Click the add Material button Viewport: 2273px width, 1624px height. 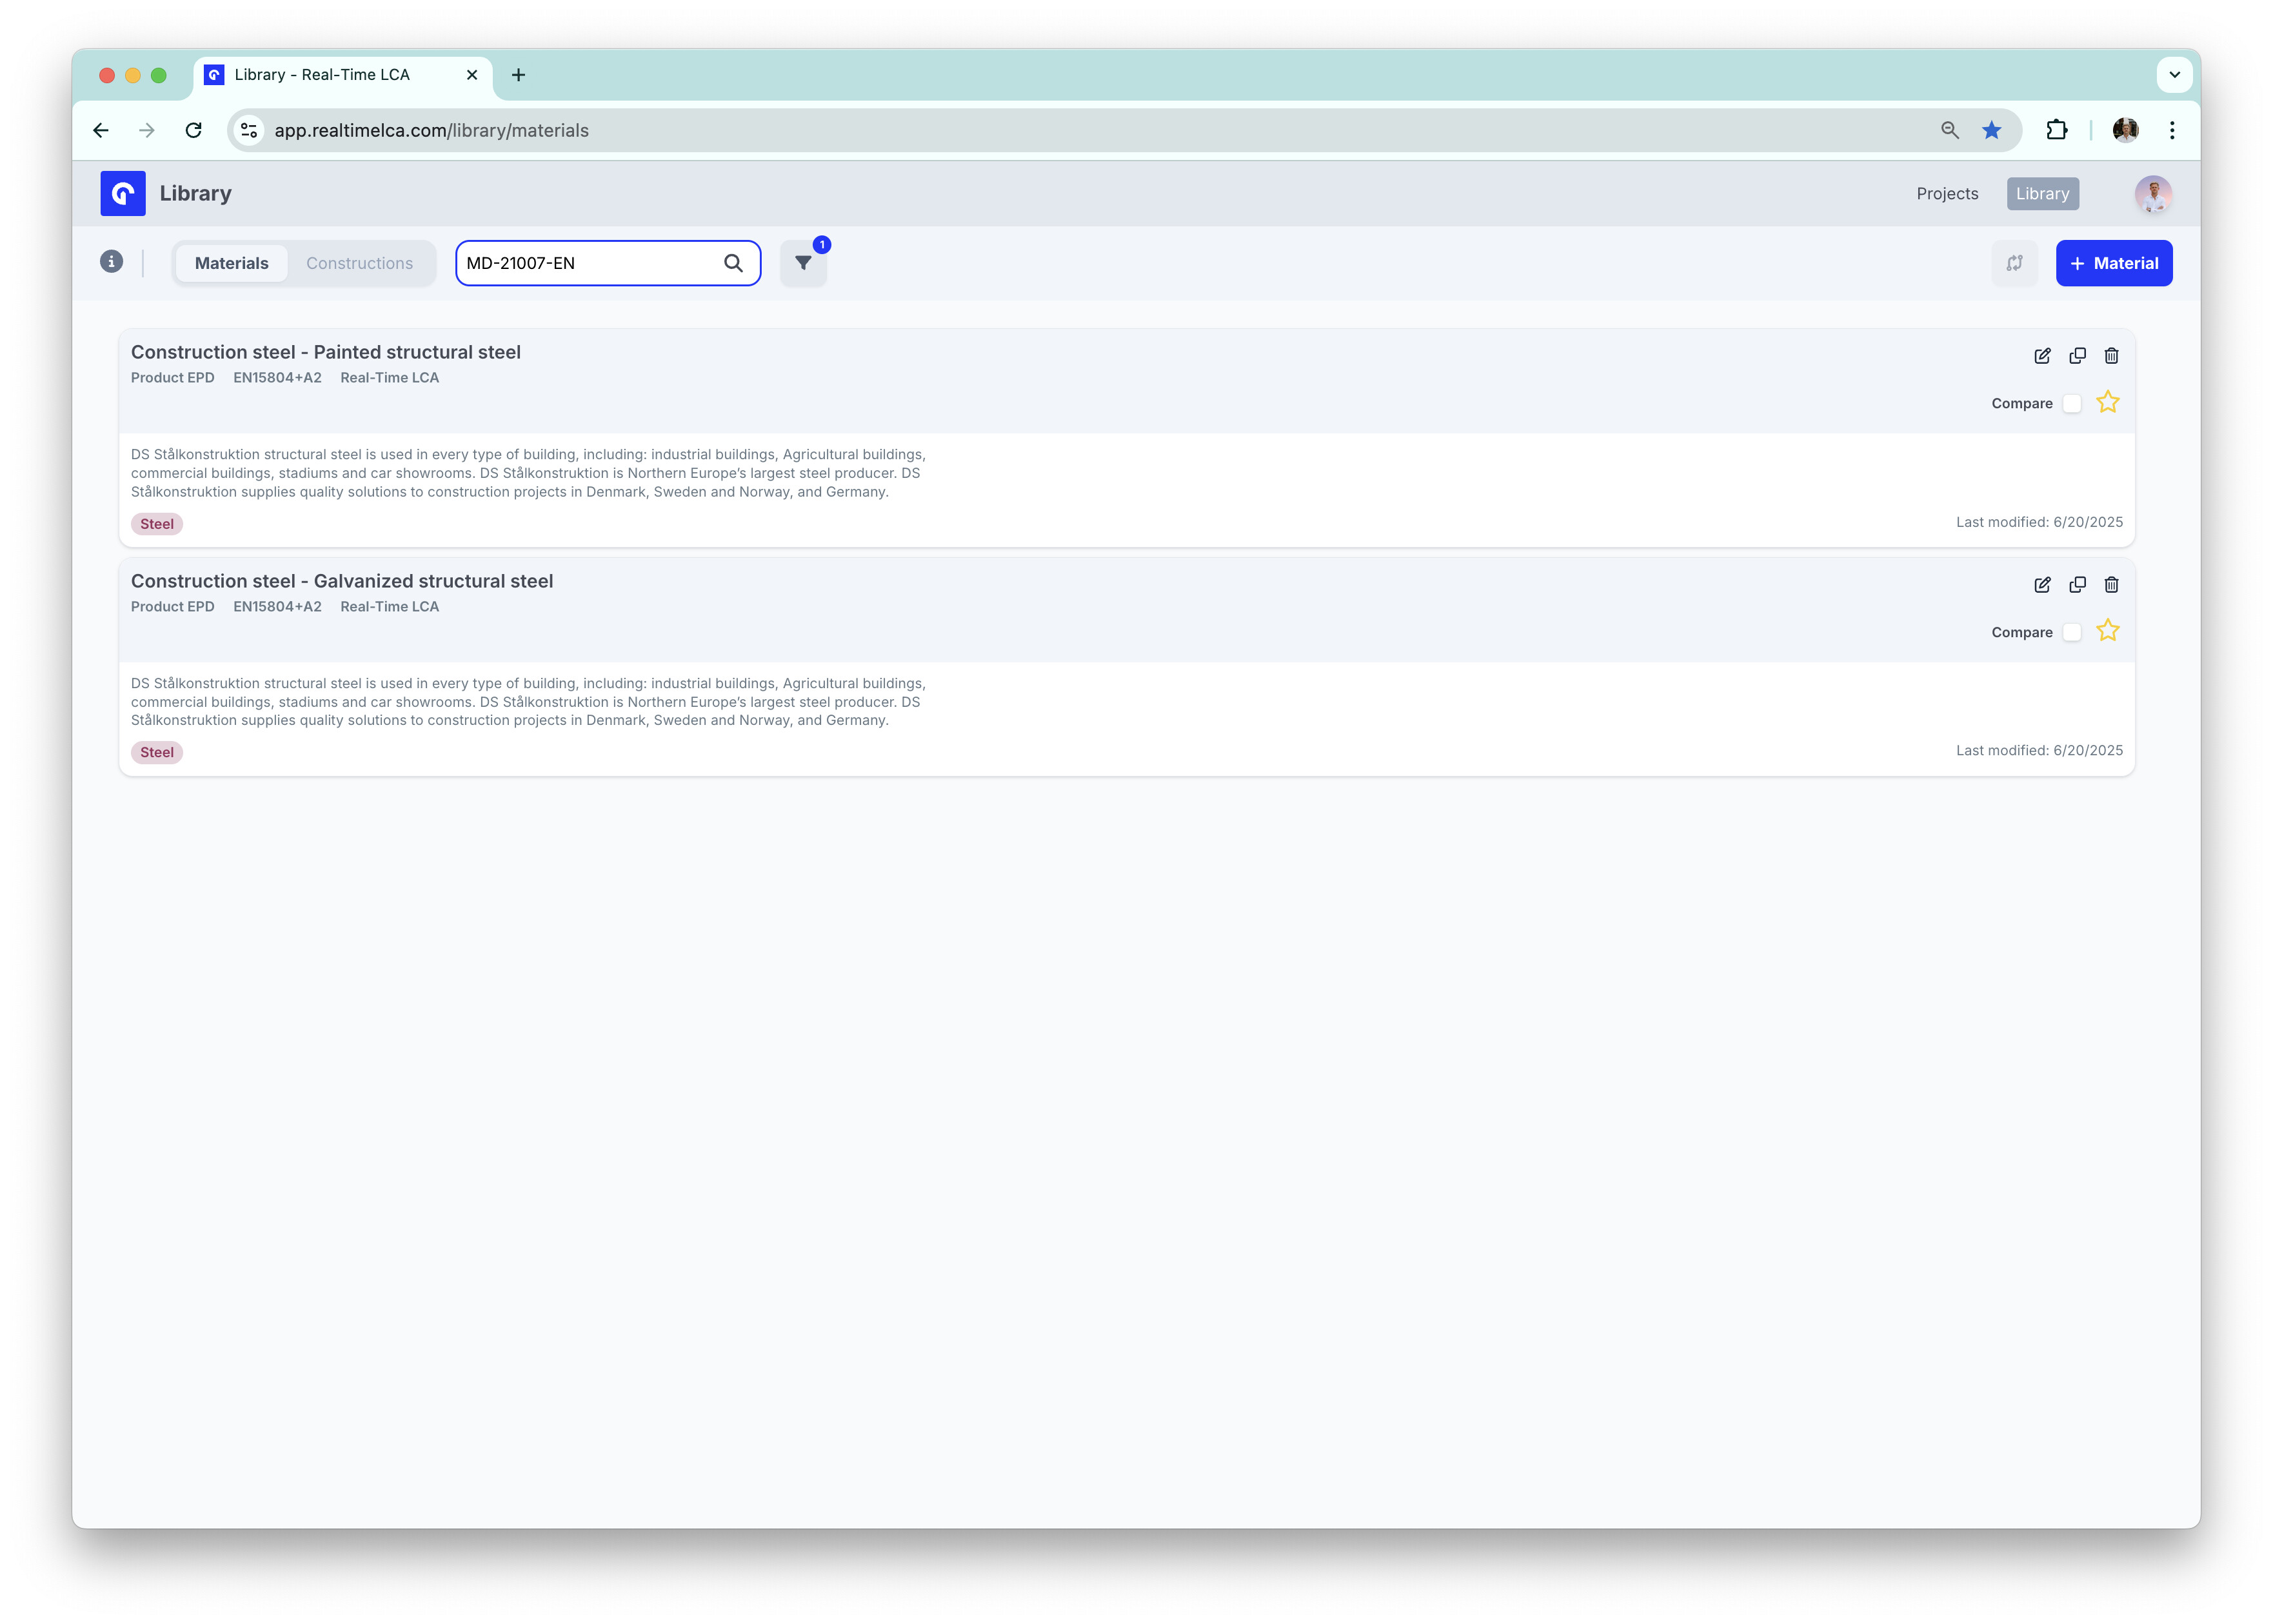click(2113, 263)
